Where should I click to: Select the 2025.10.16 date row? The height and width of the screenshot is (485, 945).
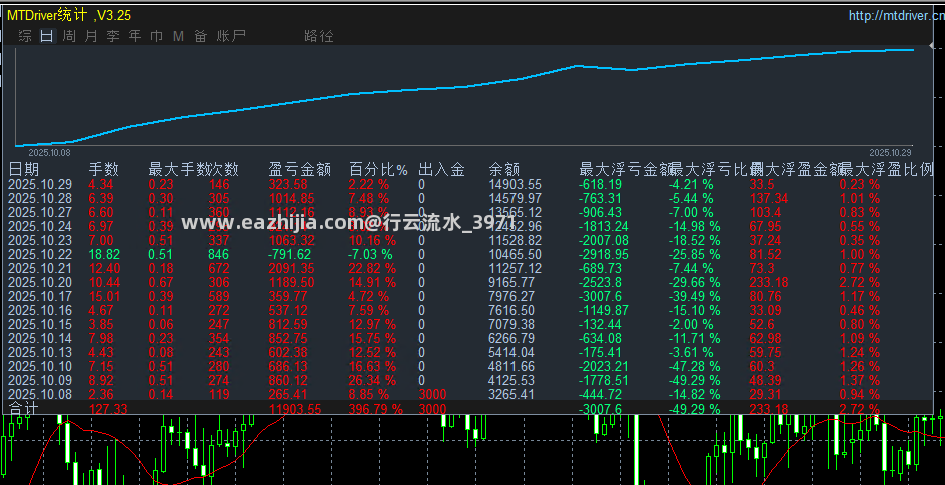pos(40,310)
